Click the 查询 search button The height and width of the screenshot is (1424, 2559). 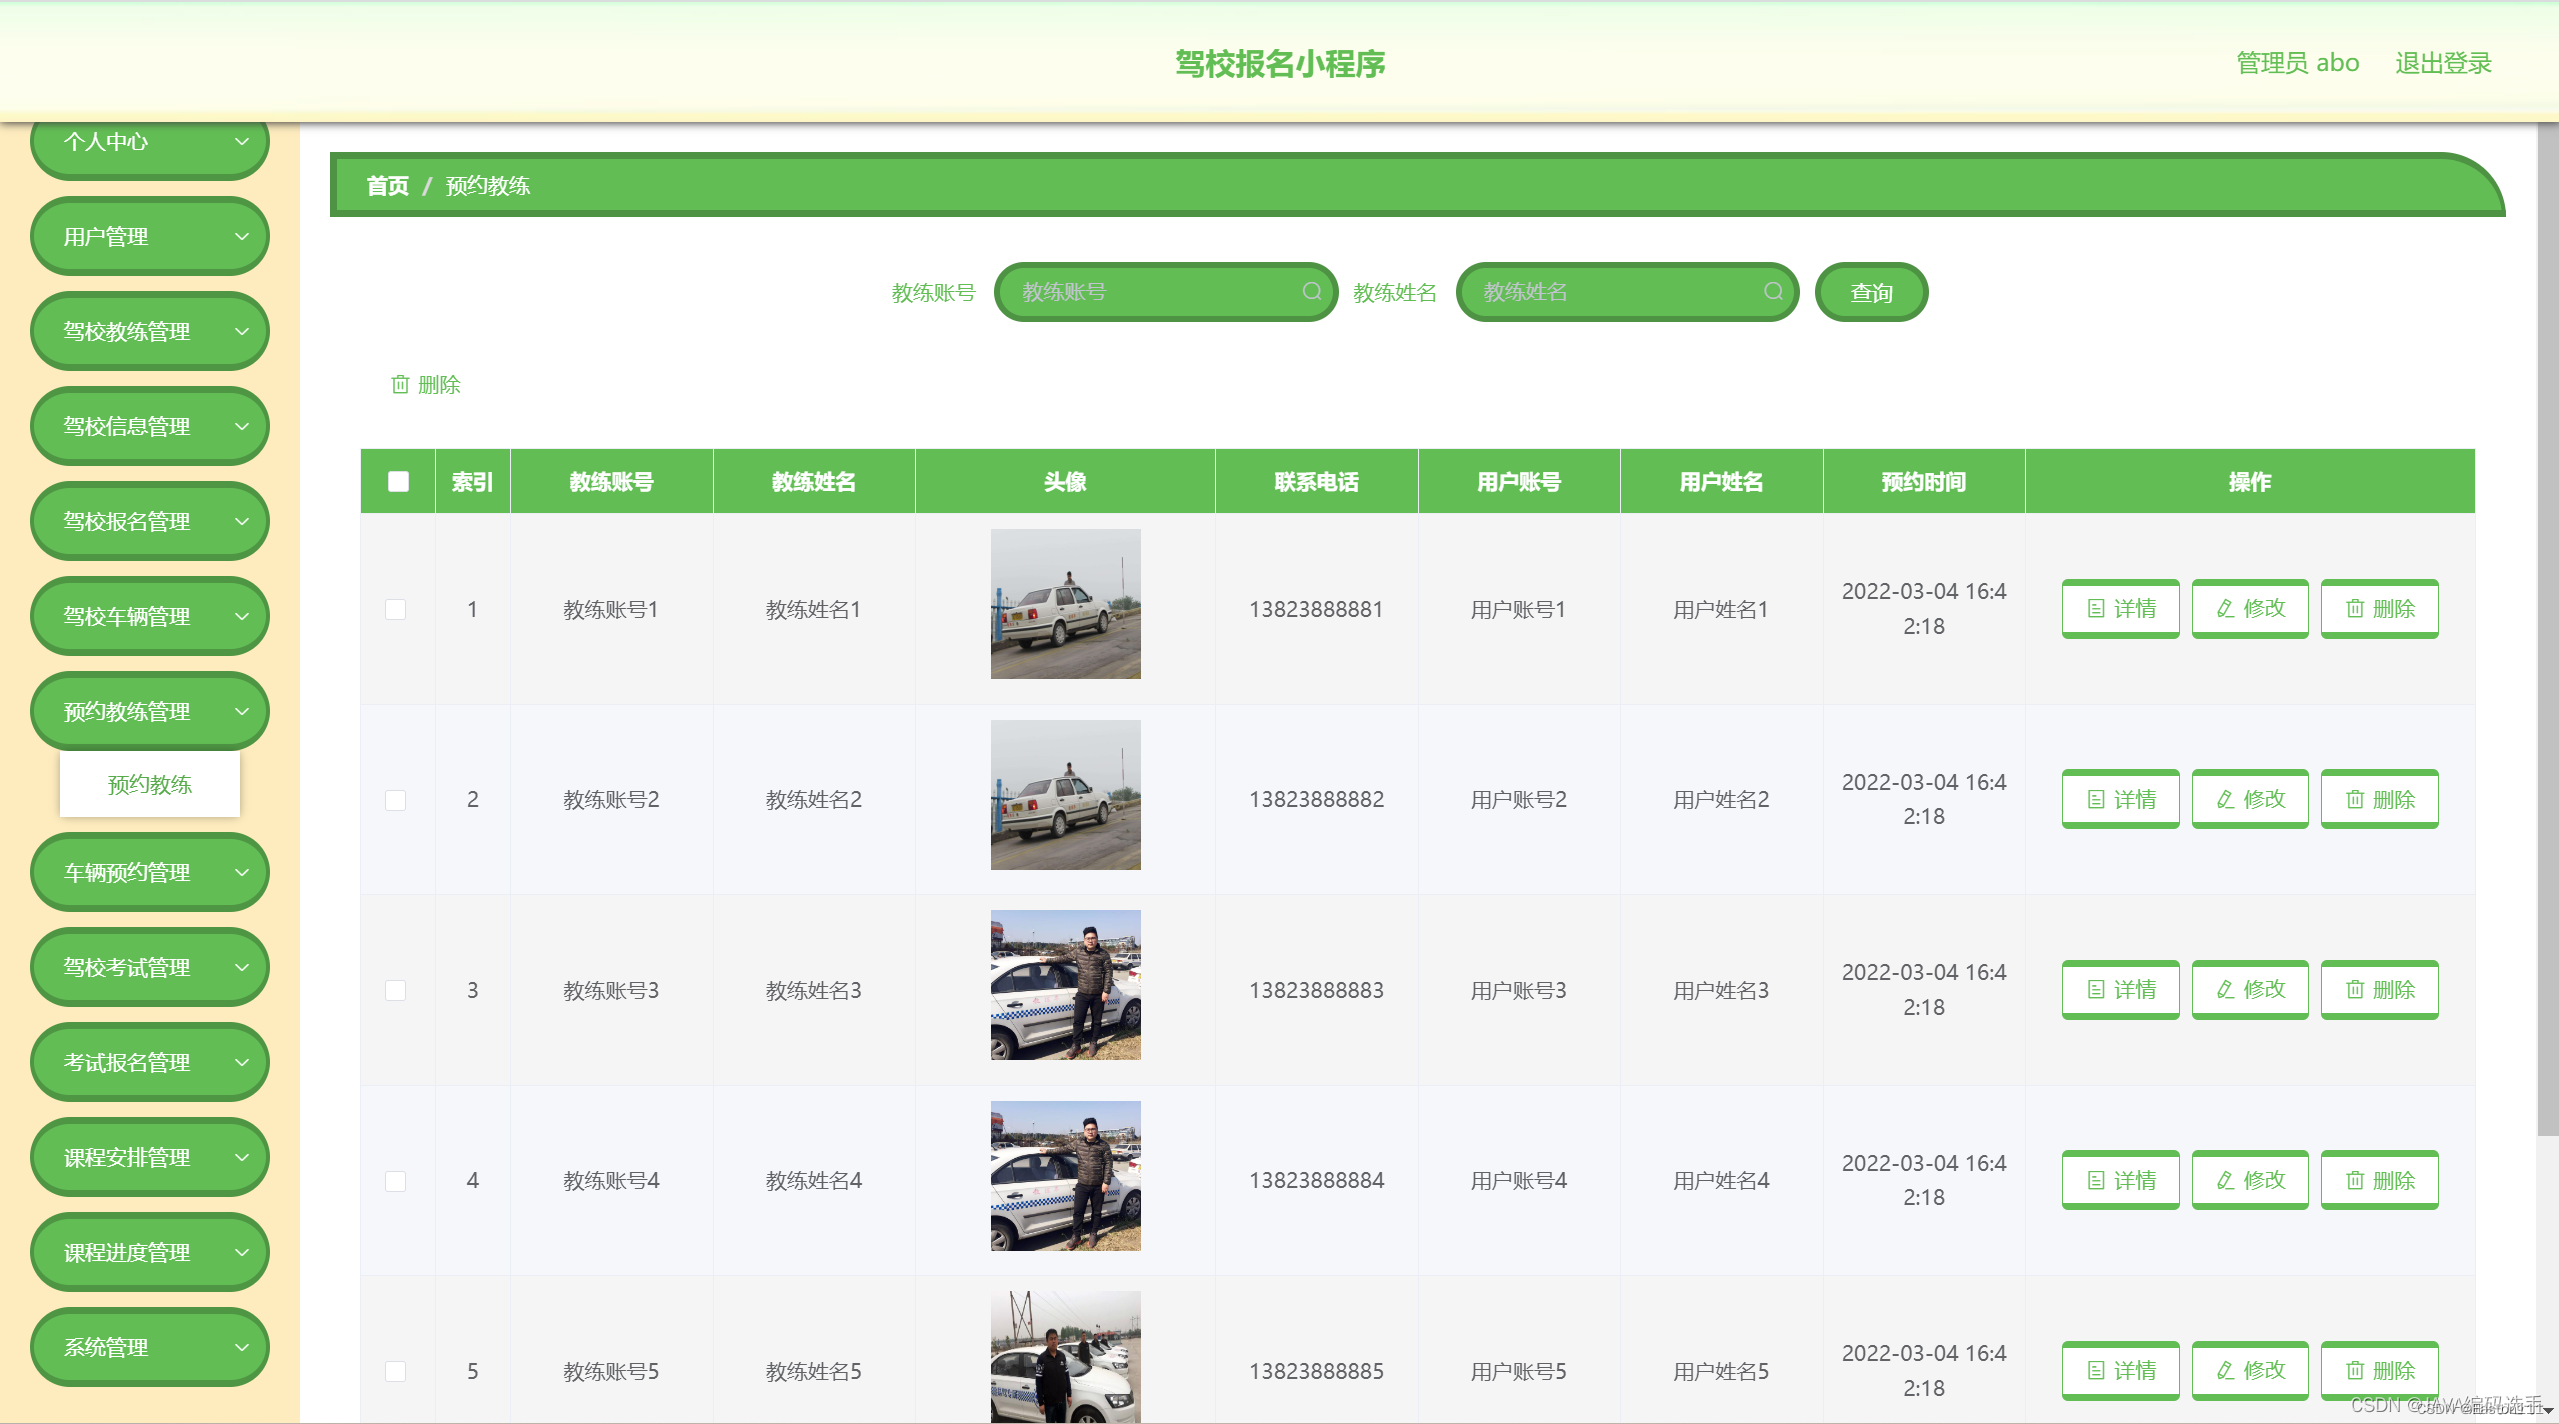(x=1871, y=292)
